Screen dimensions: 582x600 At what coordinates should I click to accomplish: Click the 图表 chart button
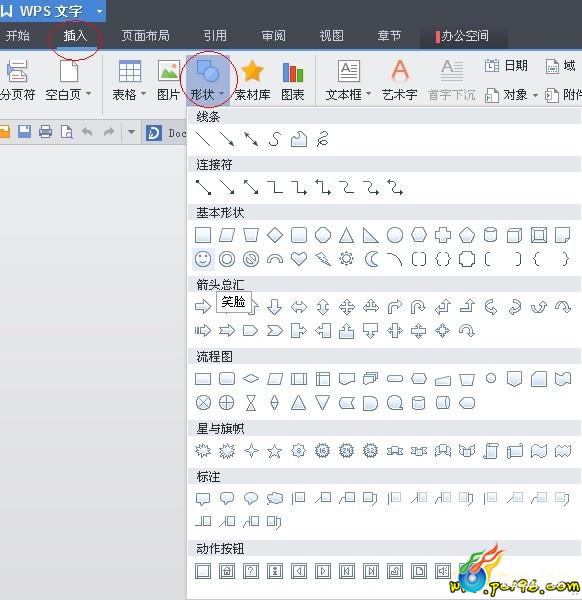pos(293,81)
